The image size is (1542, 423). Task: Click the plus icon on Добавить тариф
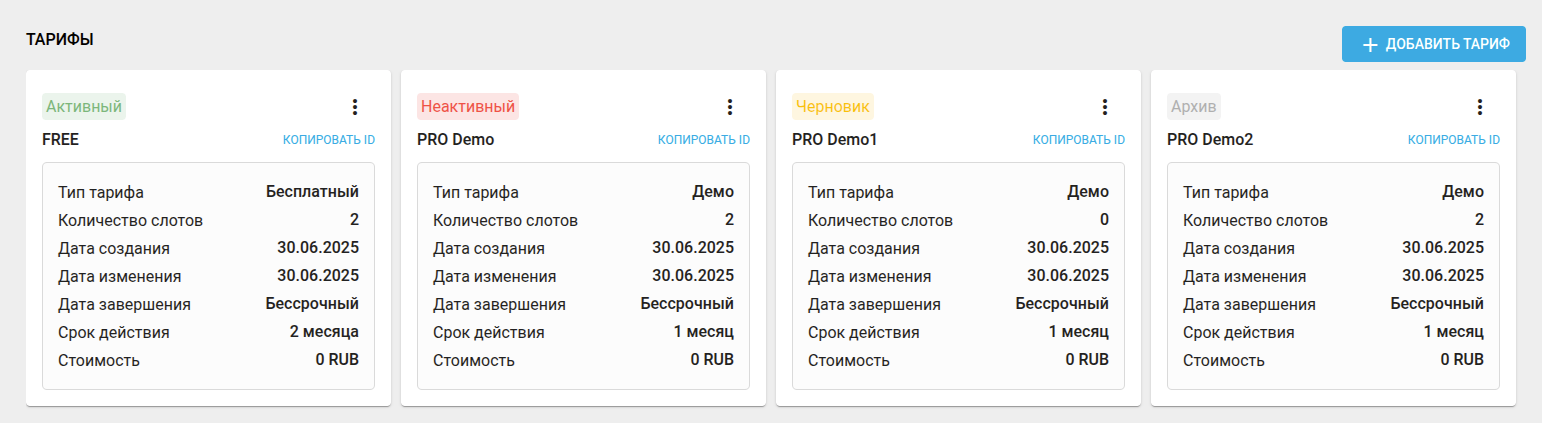(1370, 45)
